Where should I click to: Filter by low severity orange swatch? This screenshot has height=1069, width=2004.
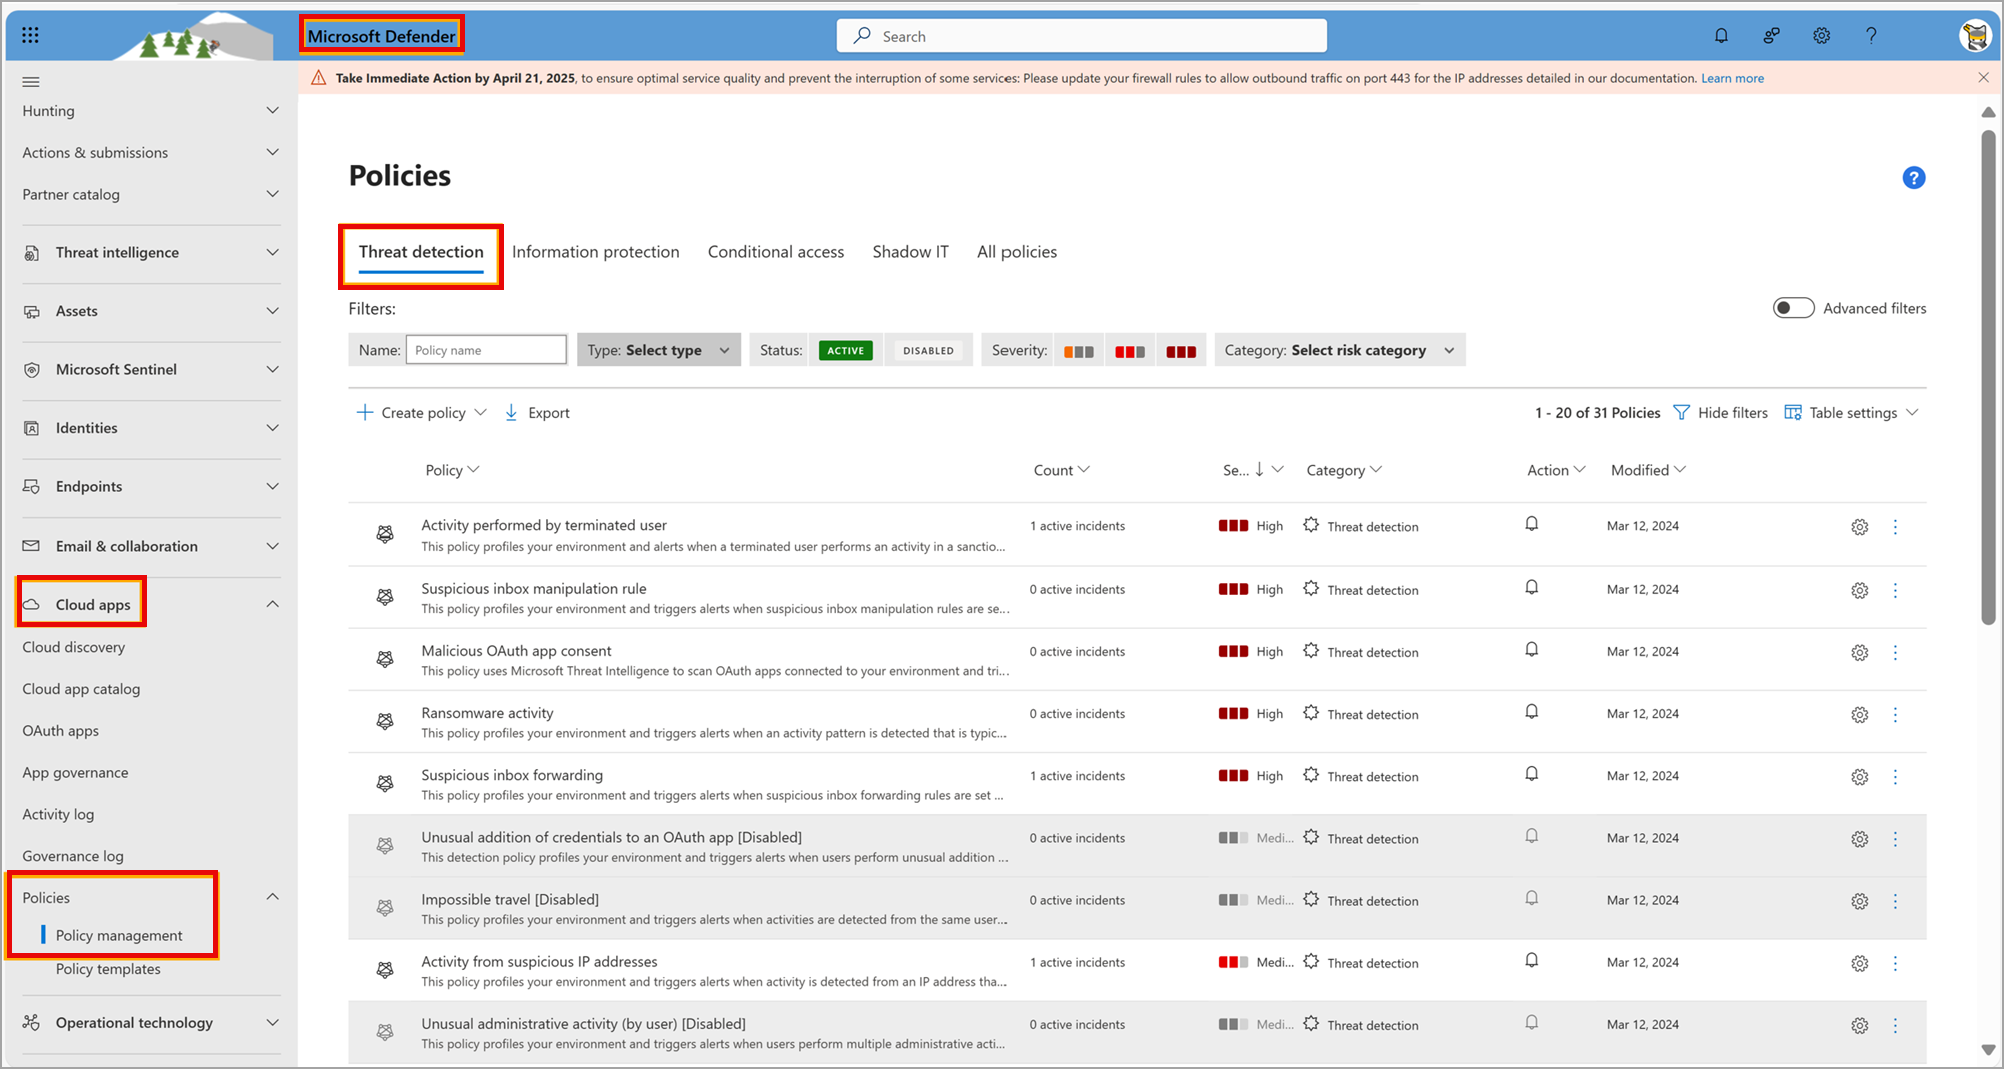click(x=1078, y=351)
